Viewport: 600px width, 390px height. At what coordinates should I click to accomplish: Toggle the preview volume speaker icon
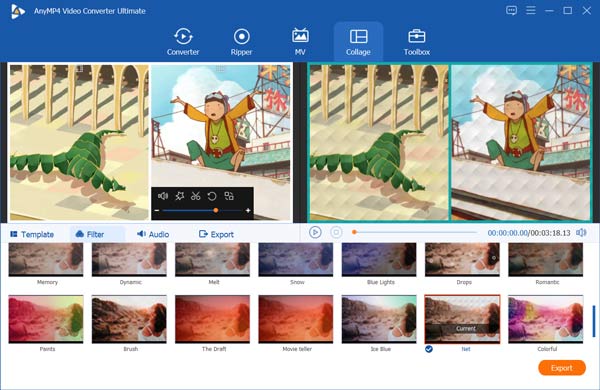[x=581, y=233]
